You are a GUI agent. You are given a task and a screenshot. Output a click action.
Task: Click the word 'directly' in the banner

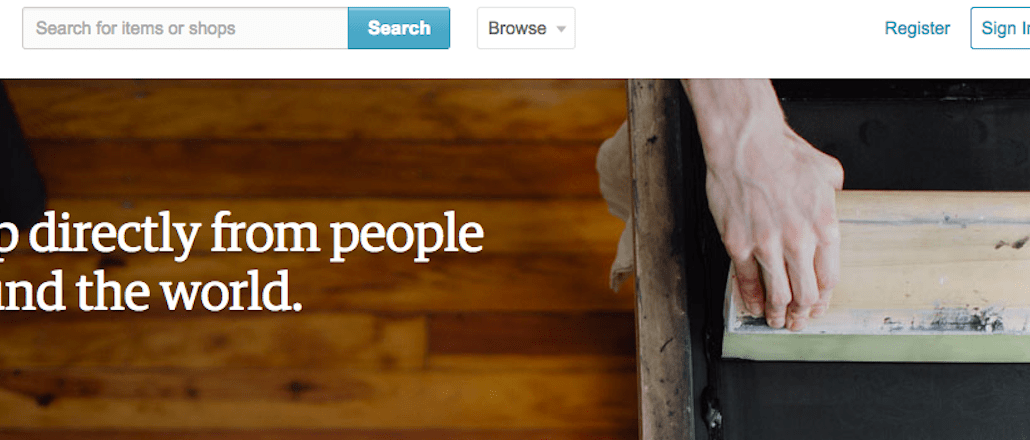point(115,236)
